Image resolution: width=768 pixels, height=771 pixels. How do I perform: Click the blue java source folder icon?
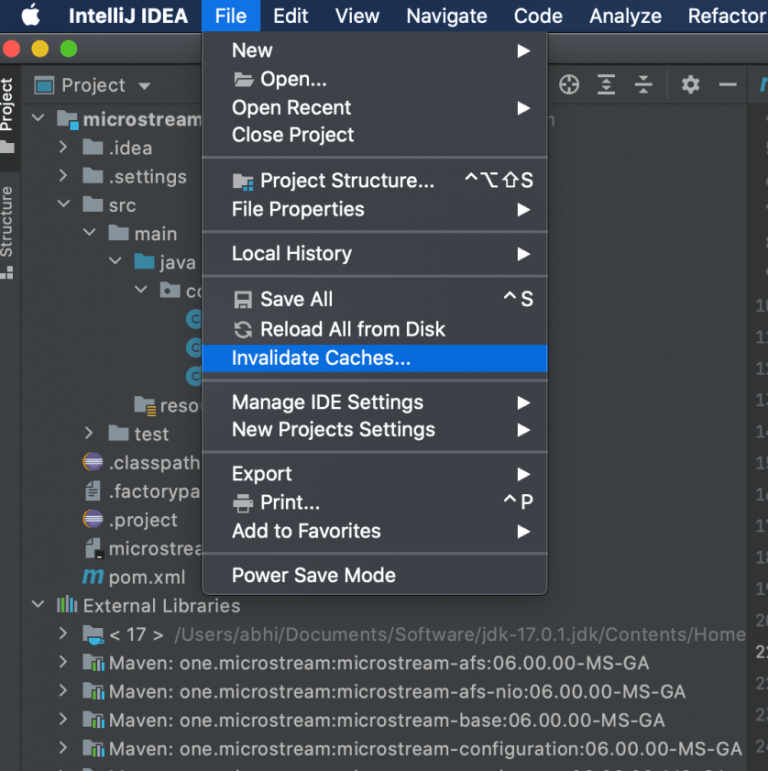[145, 261]
